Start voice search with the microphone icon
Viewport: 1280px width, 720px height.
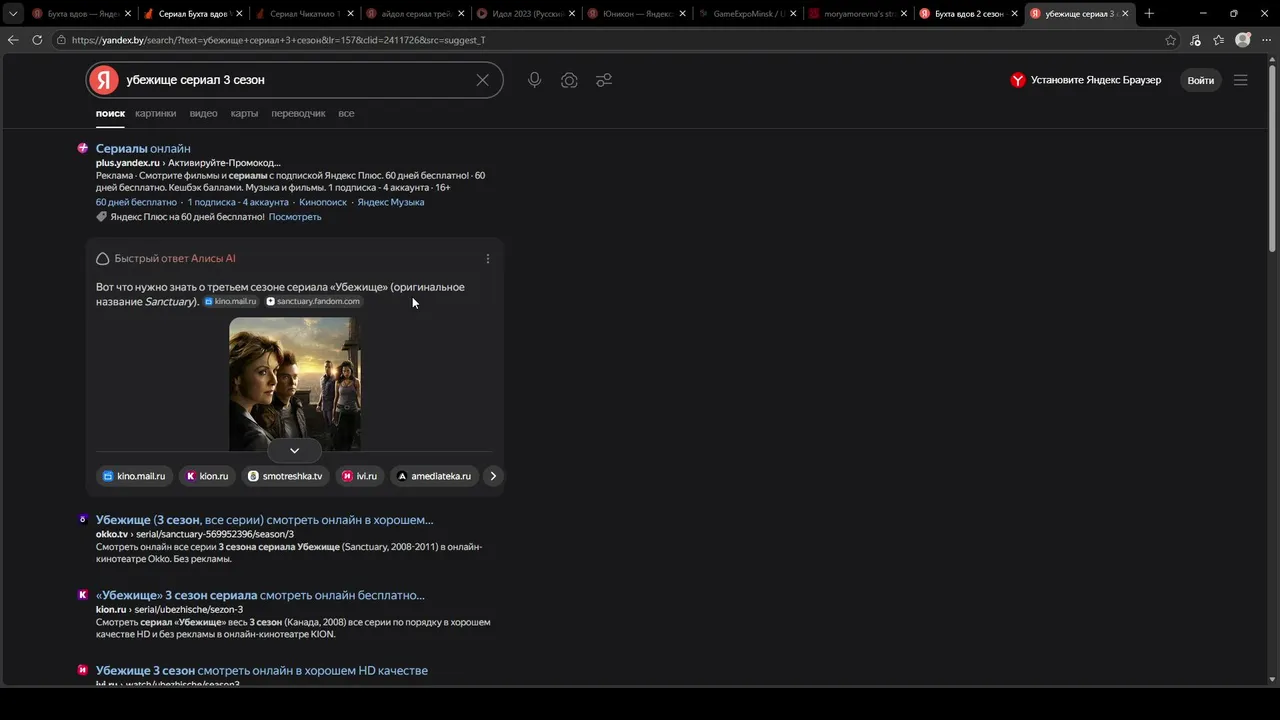(x=535, y=80)
